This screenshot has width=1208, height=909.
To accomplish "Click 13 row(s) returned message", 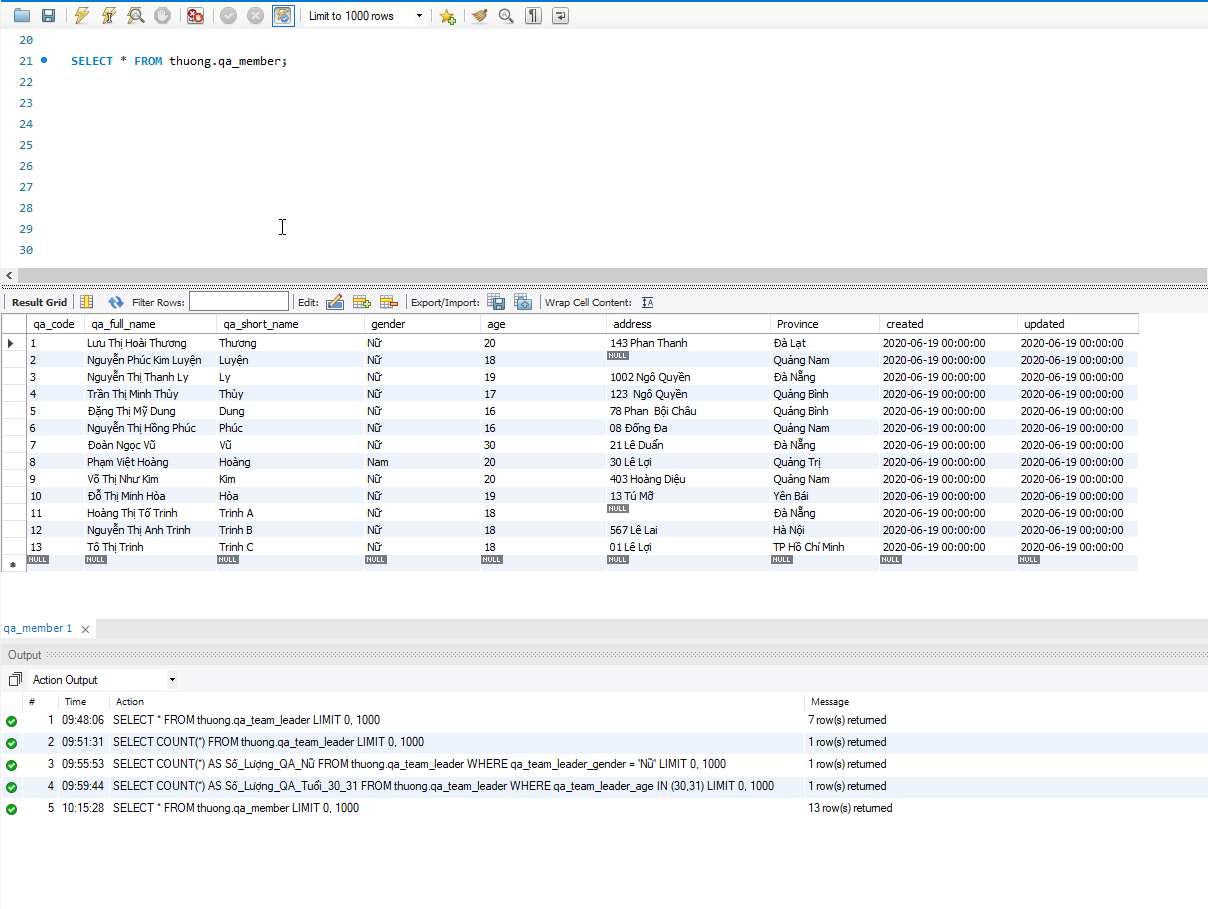I will point(850,808).
